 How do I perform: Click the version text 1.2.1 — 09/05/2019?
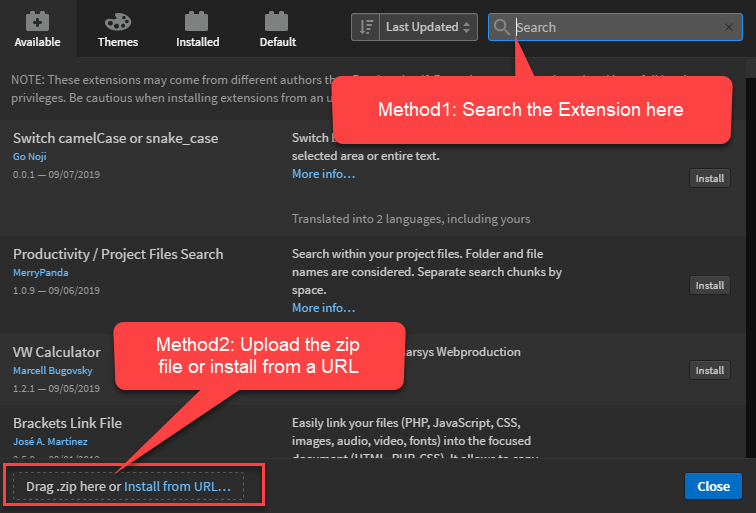(x=56, y=389)
